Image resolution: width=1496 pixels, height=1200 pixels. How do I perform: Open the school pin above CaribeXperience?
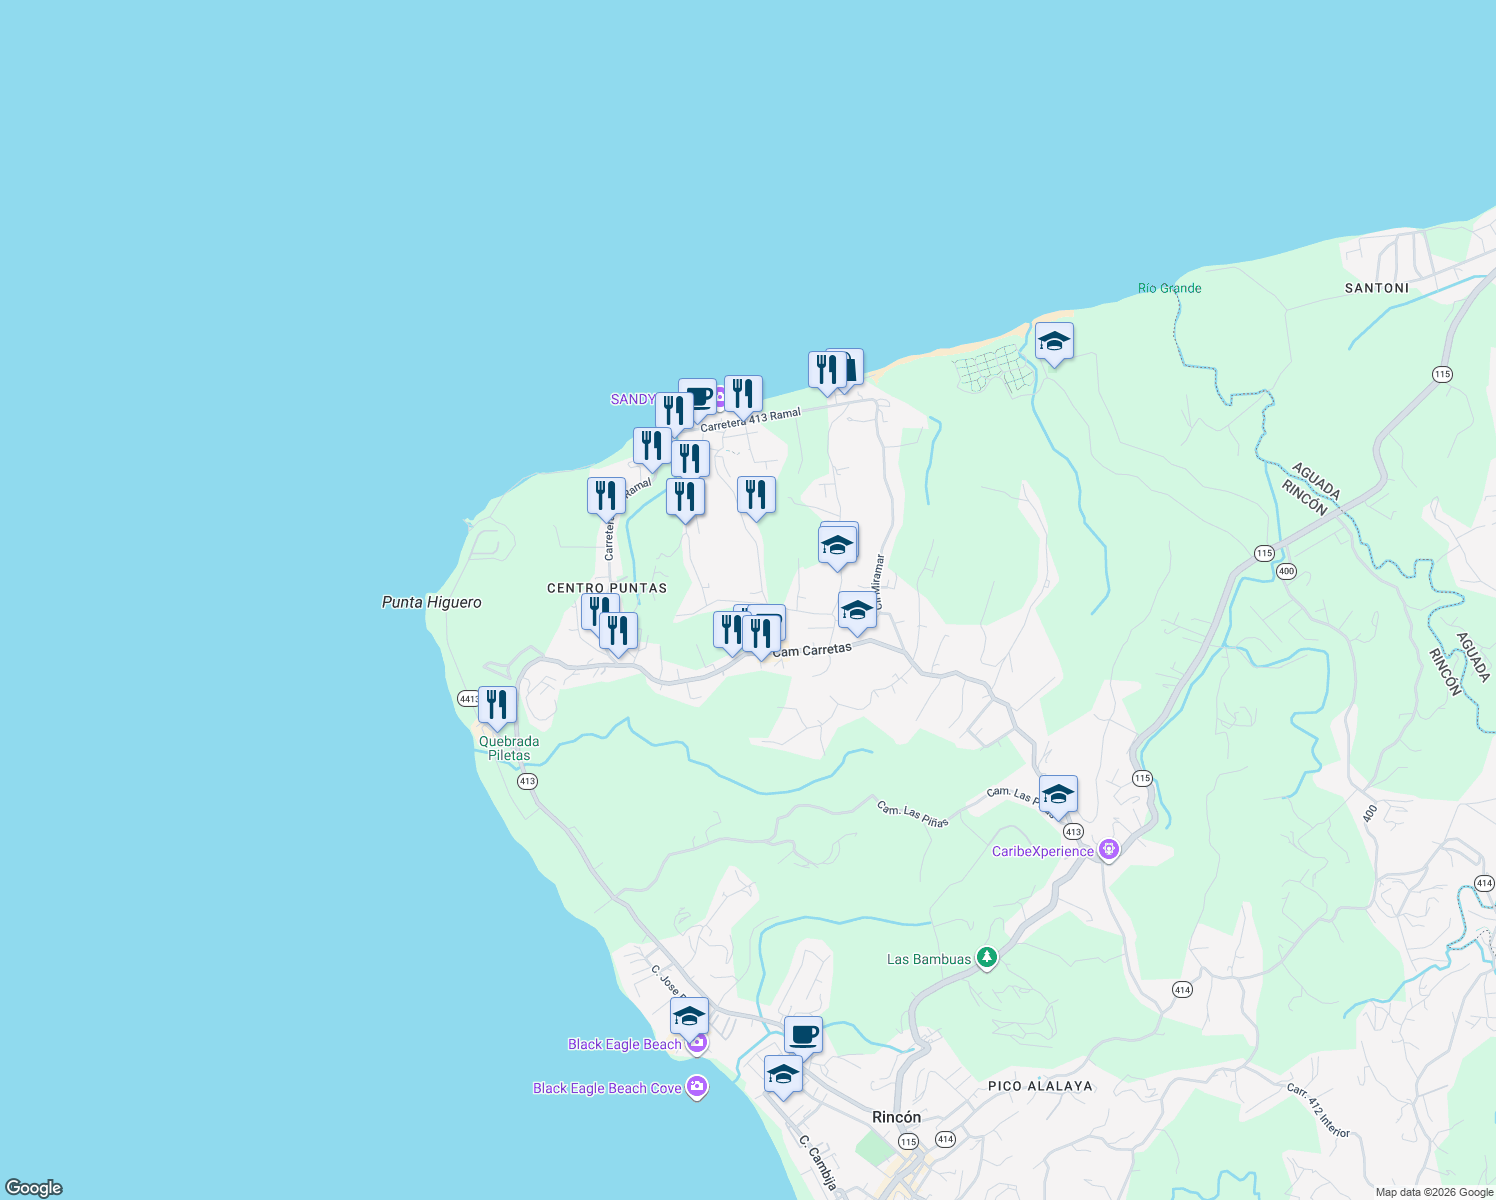[1058, 794]
